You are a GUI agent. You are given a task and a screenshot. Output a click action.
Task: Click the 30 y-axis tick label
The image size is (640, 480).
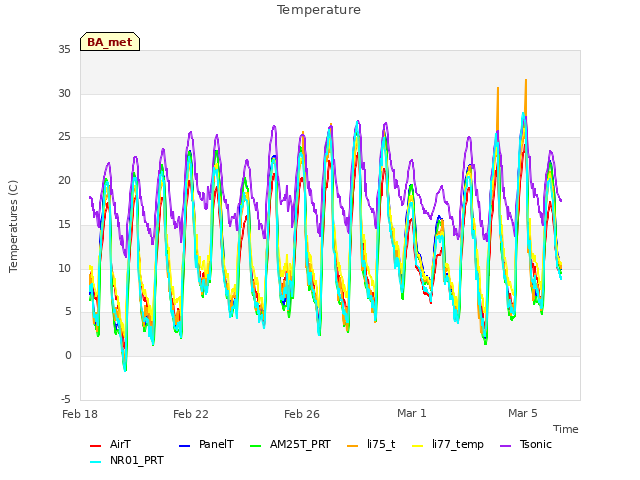point(64,94)
